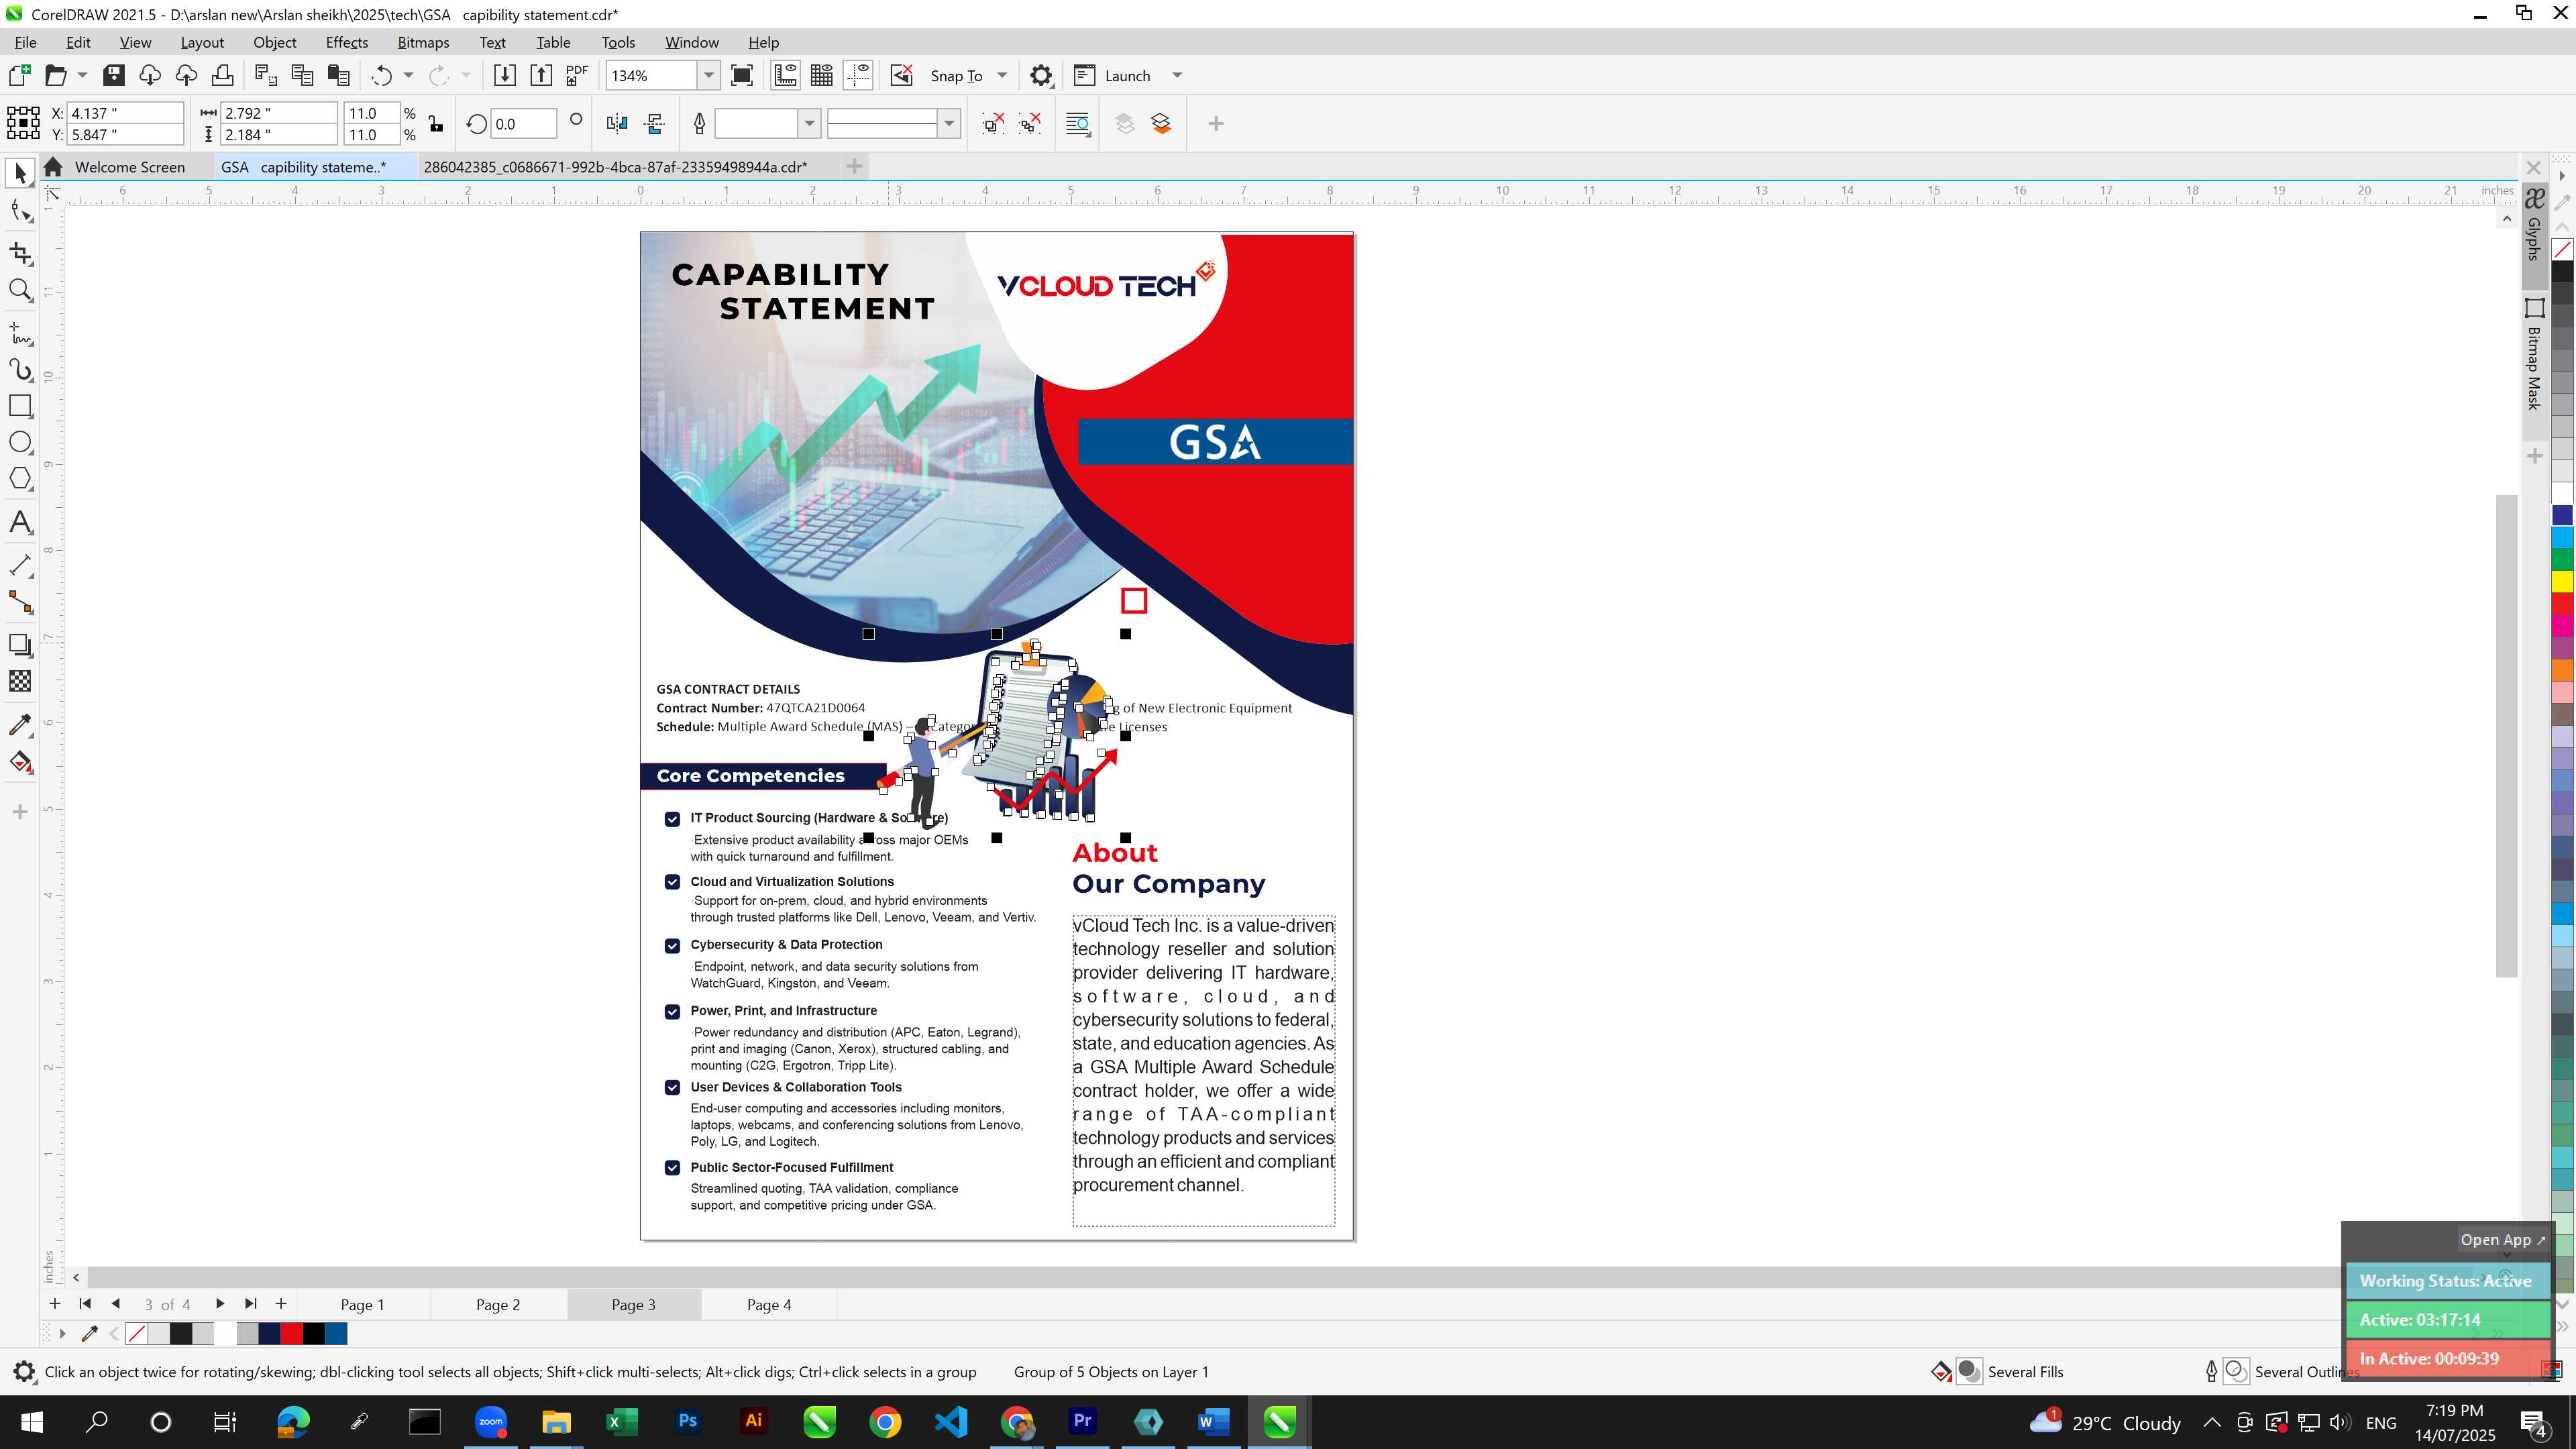Click Open App button in tracker widget
This screenshot has height=1449, width=2576.
point(2503,1239)
